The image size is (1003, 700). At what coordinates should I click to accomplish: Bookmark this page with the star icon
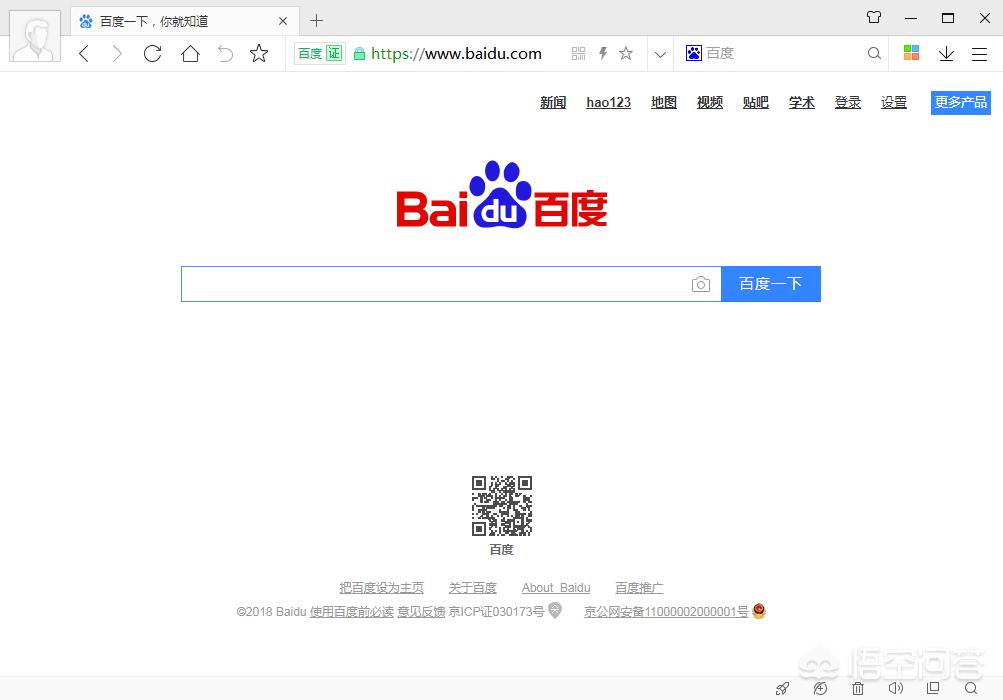tap(627, 53)
